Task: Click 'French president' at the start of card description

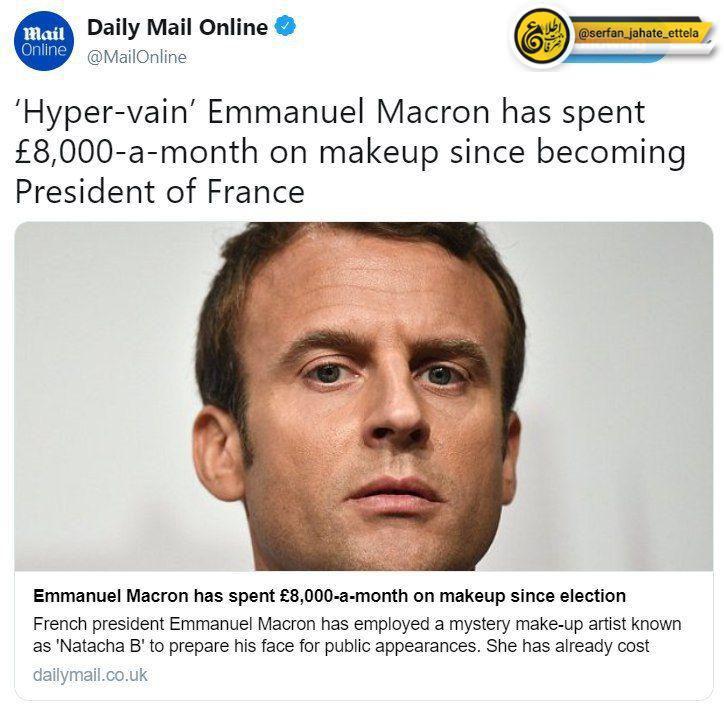Action: [x=98, y=625]
